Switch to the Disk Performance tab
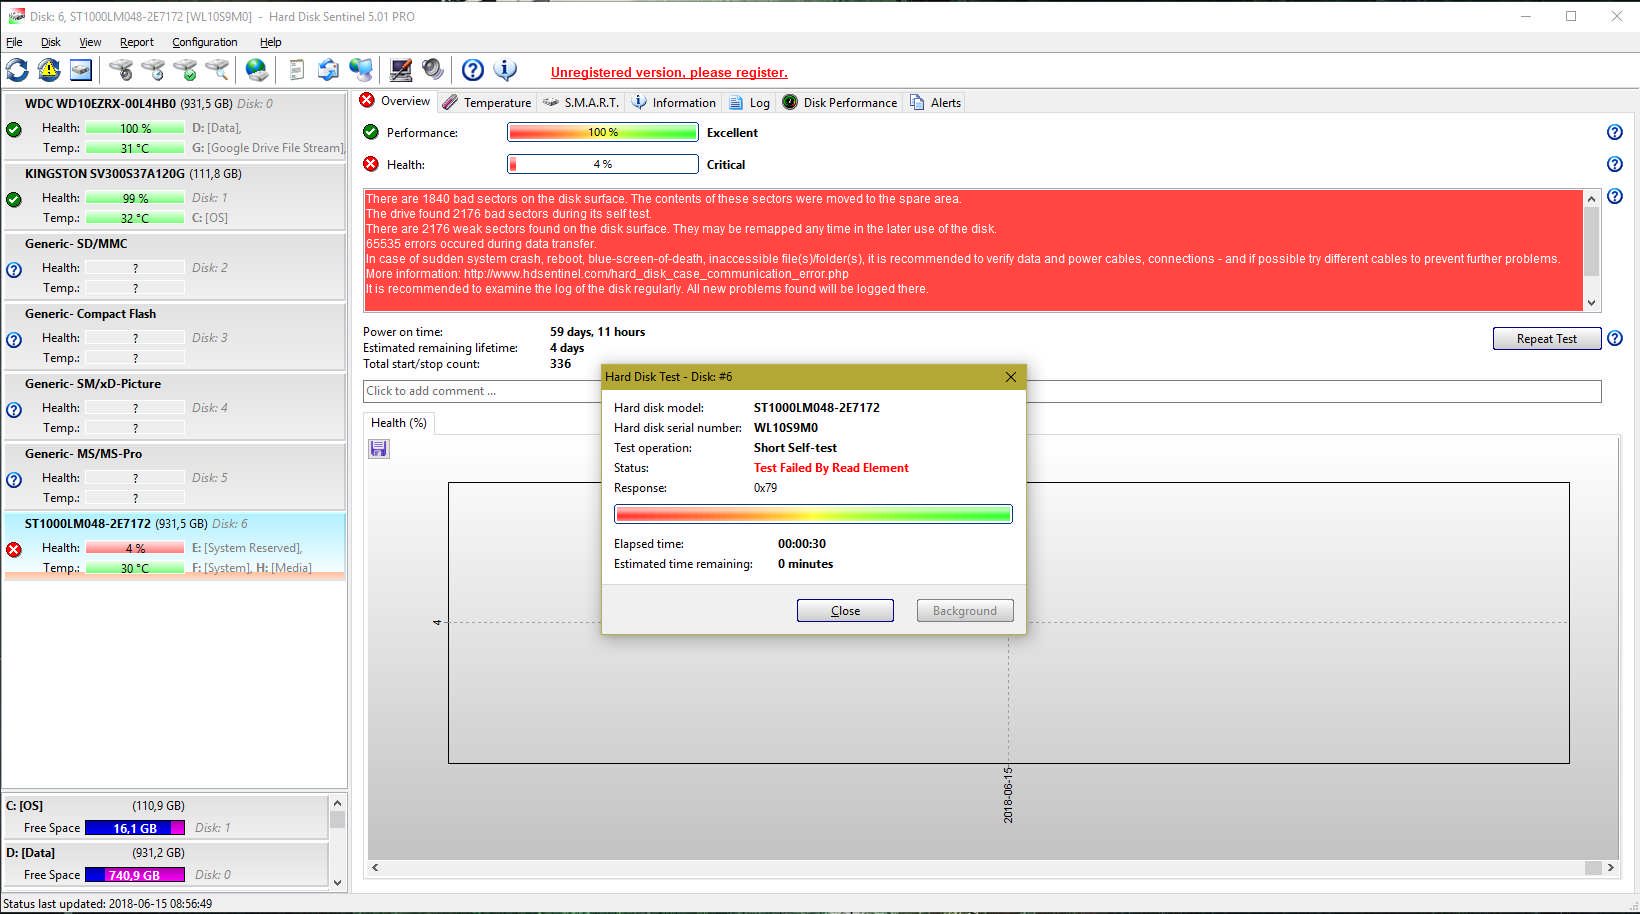The width and height of the screenshot is (1640, 914). tap(839, 102)
